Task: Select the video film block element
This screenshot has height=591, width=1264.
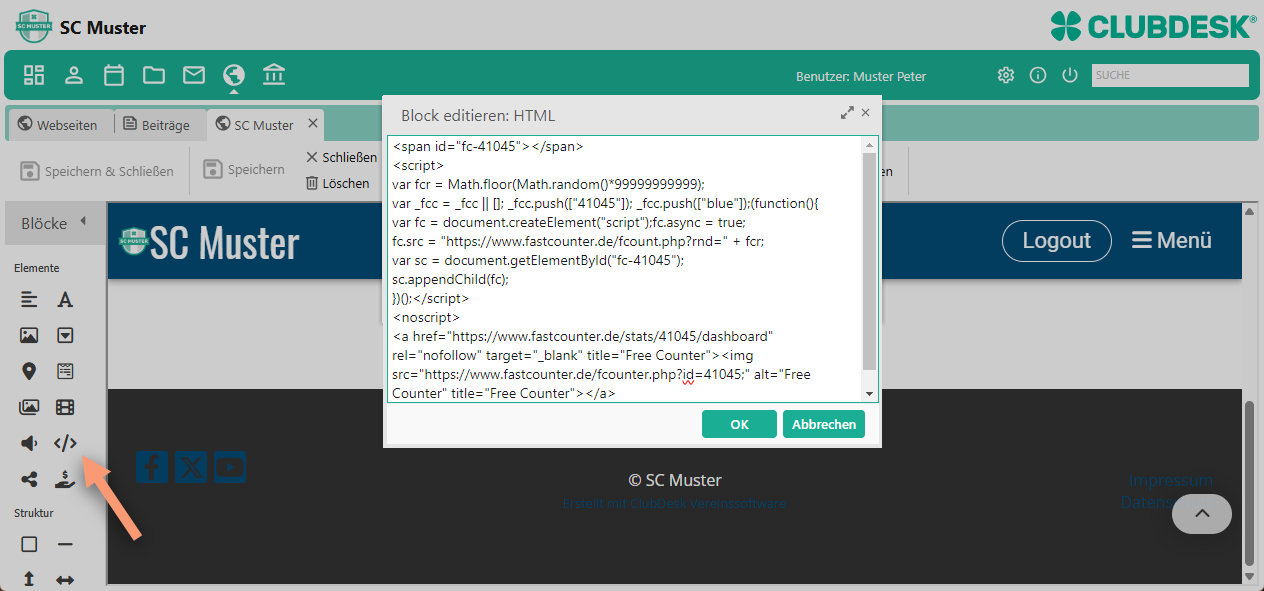Action: [x=65, y=407]
